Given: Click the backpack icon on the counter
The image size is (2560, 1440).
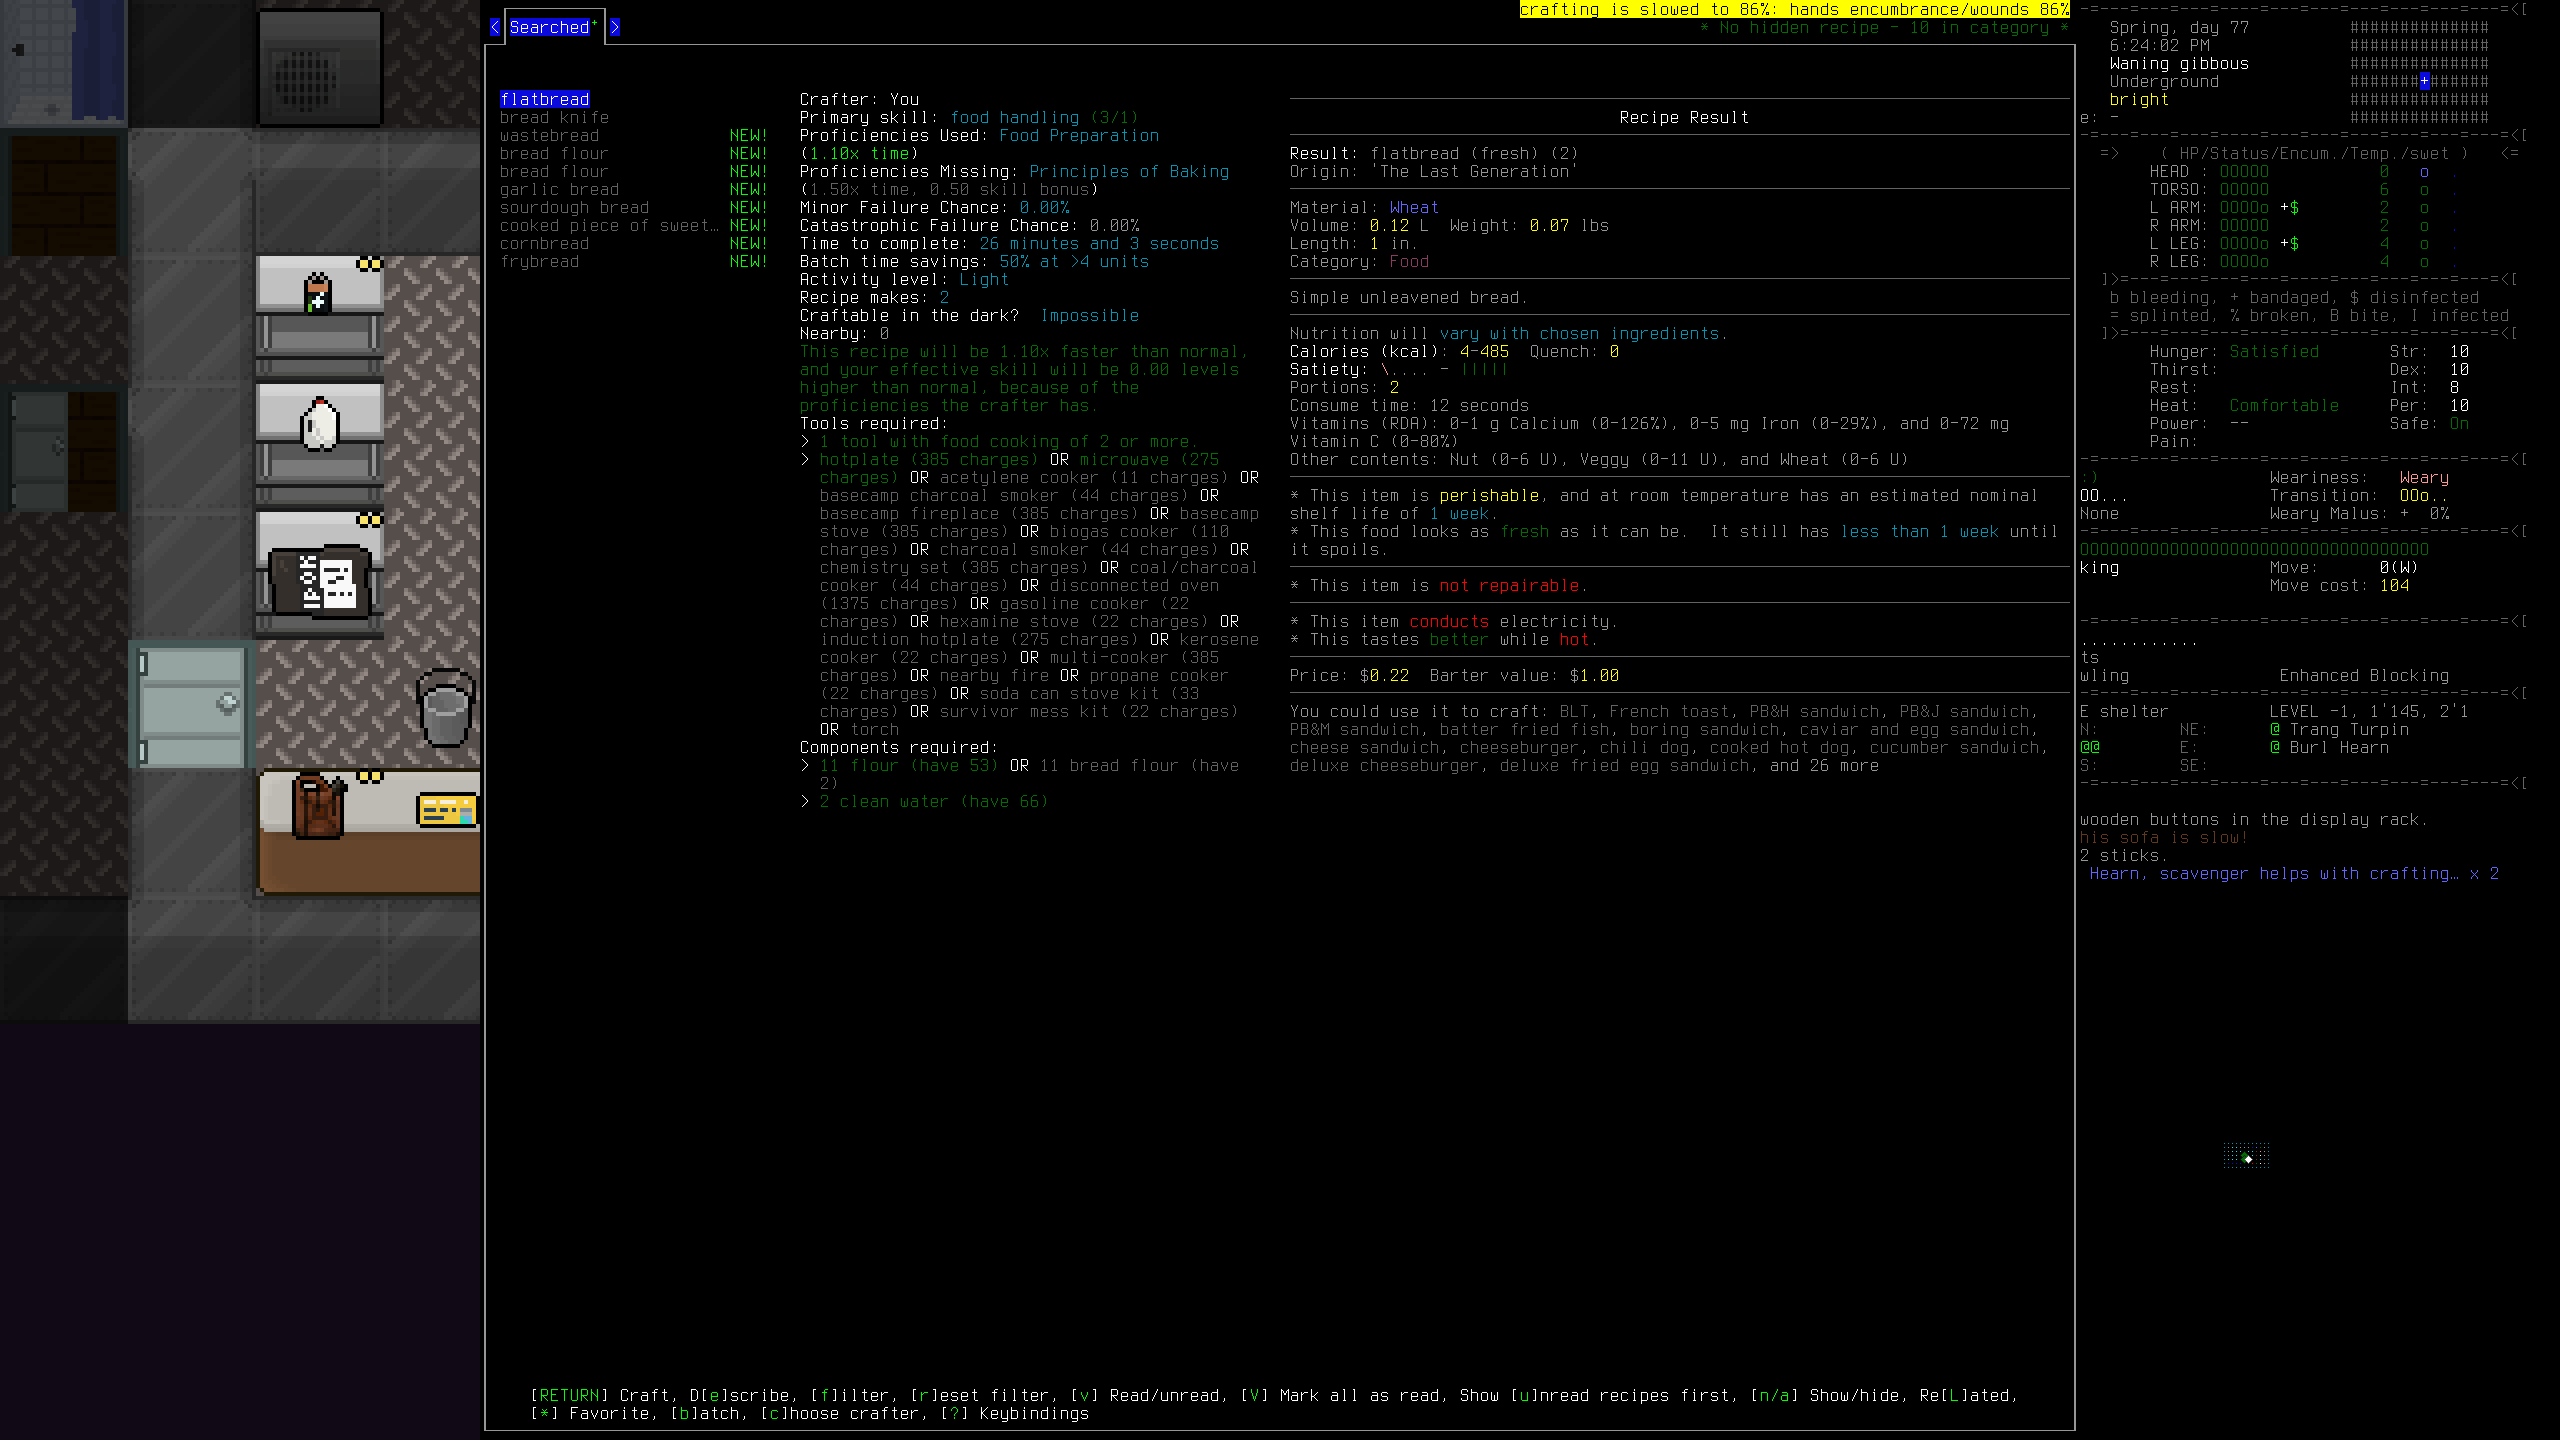Looking at the screenshot, I should 318,806.
